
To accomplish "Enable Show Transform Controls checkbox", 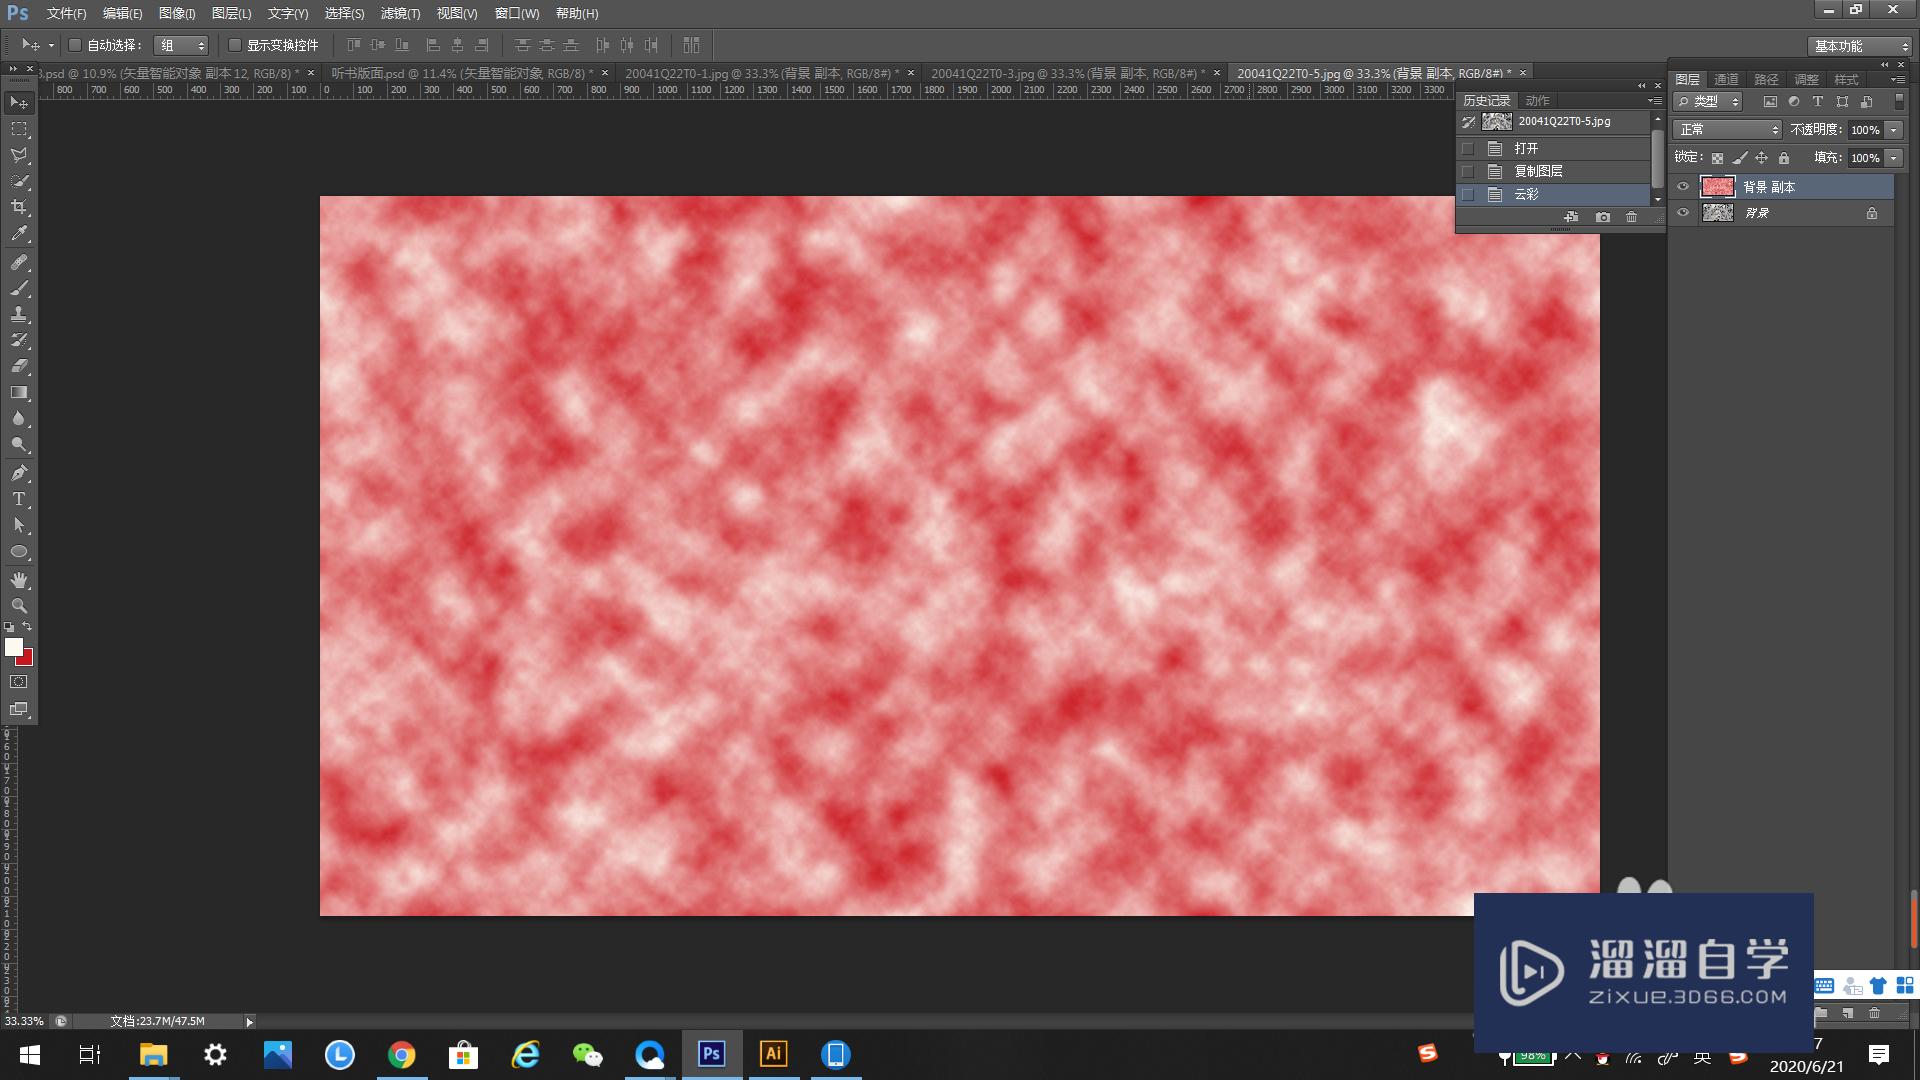I will (235, 45).
